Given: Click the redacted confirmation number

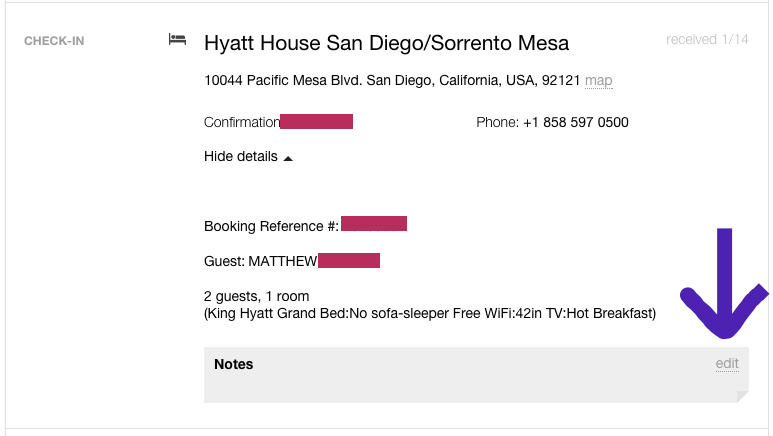Looking at the screenshot, I should 316,122.
